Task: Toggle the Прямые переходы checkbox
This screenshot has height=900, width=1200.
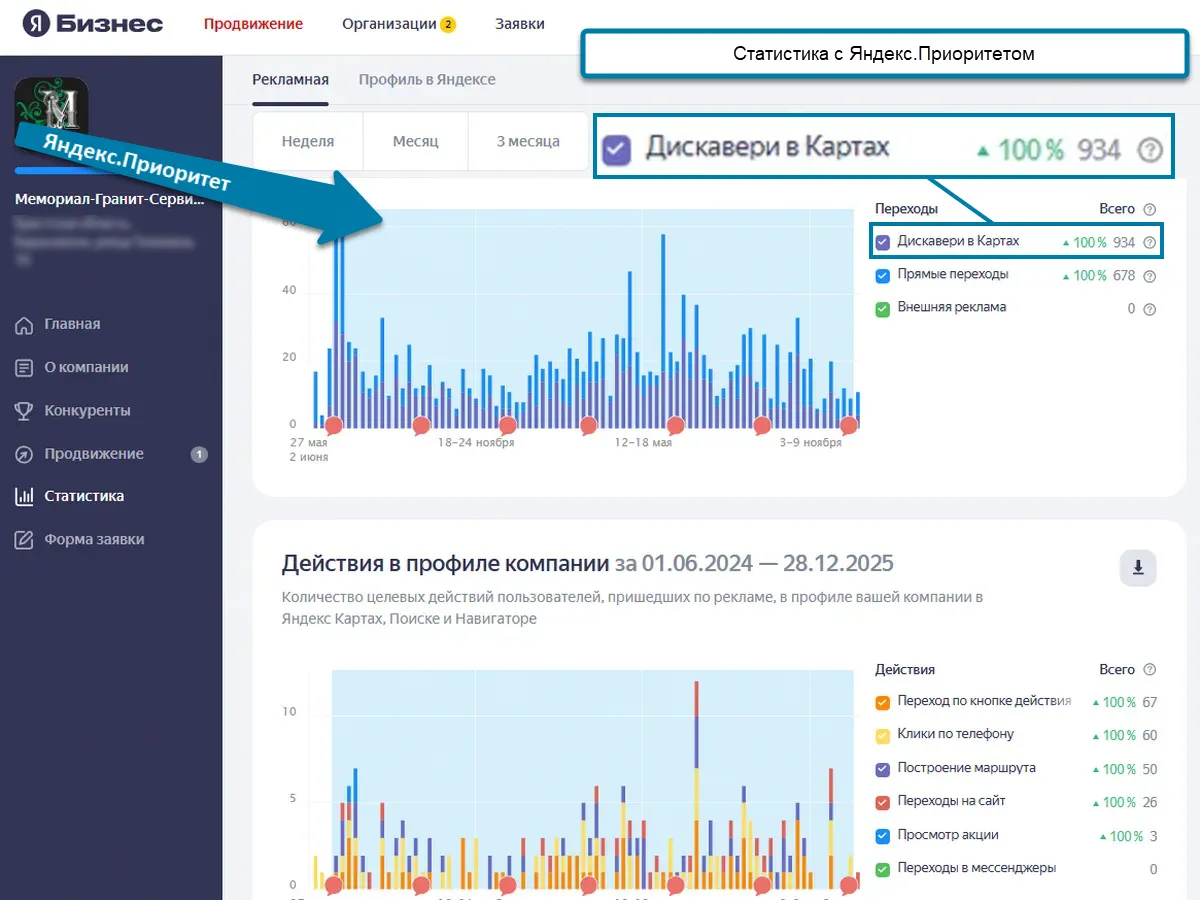Action: 882,275
